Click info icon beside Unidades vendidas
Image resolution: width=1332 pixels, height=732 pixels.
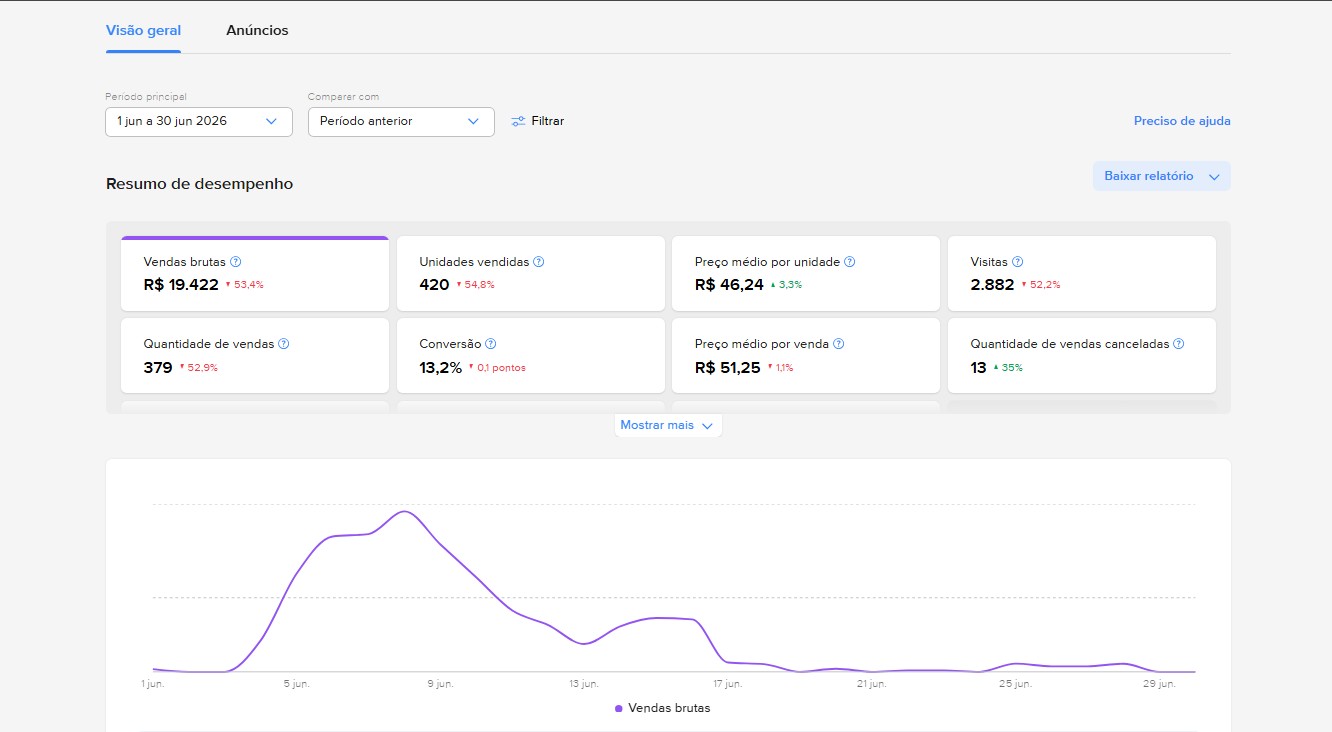(539, 262)
